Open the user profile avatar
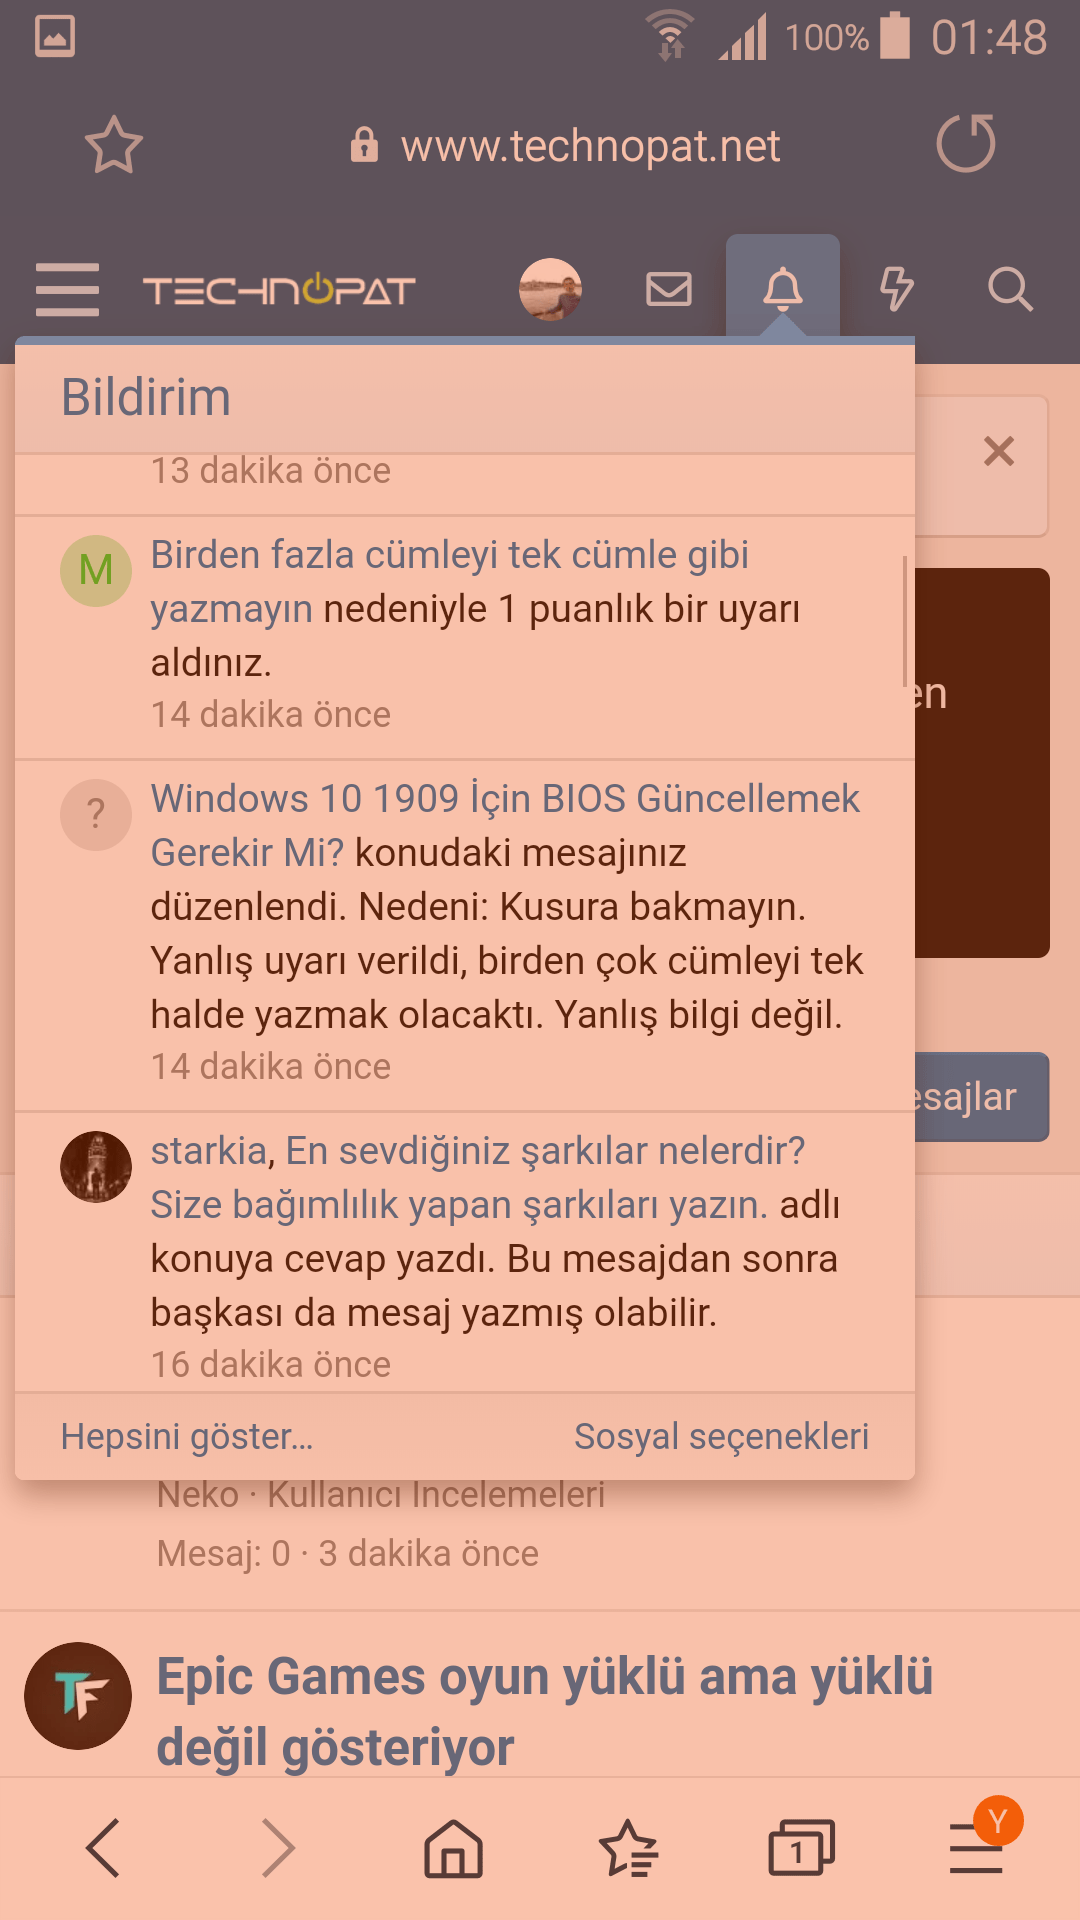 [551, 290]
